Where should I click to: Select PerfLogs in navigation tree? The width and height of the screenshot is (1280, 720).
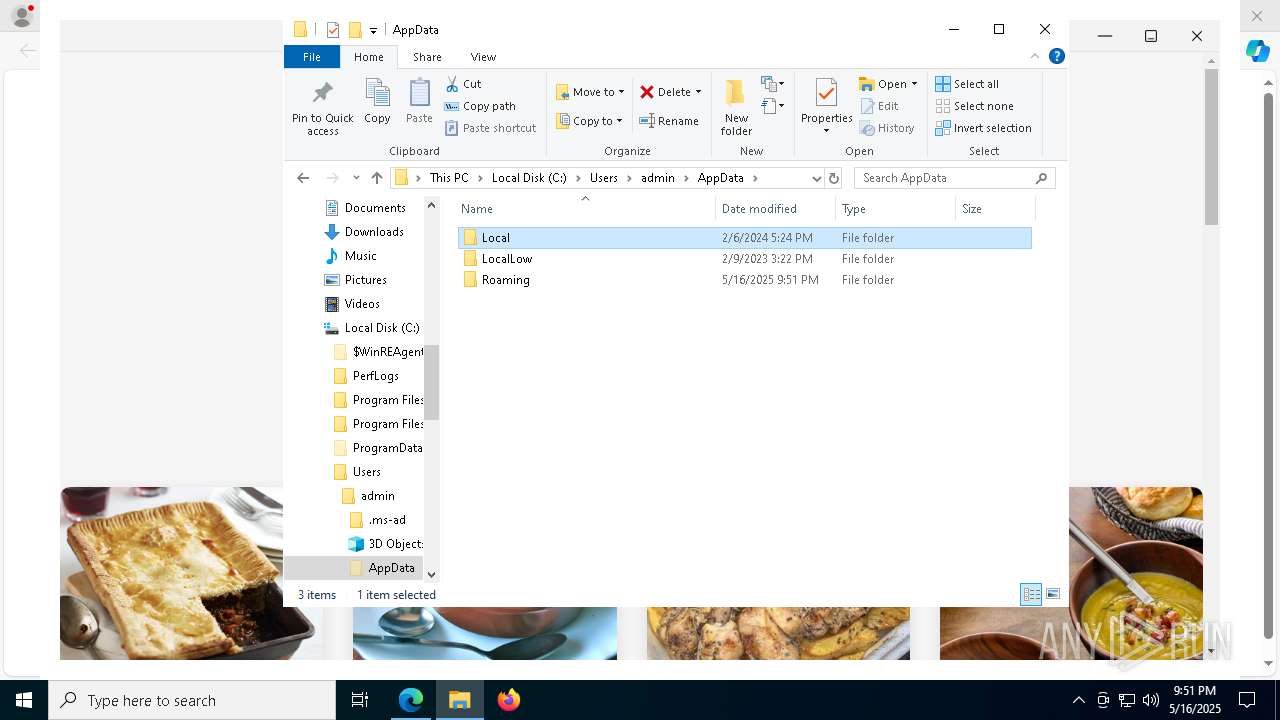pyautogui.click(x=375, y=376)
